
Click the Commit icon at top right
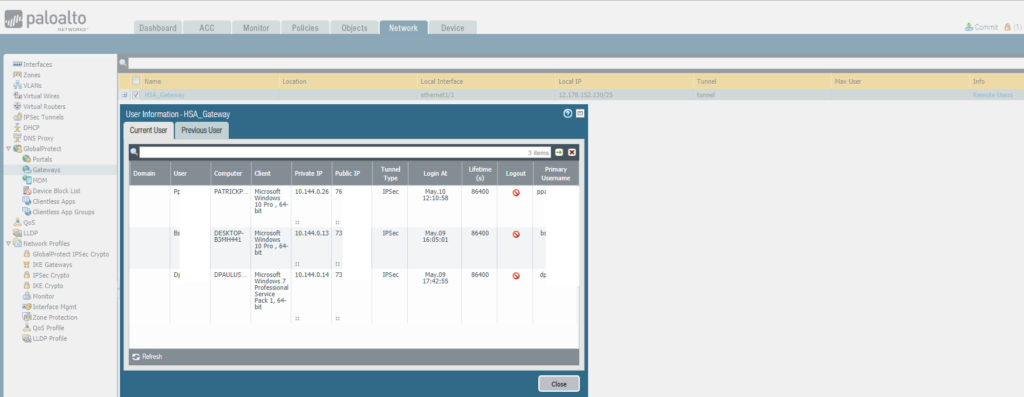pyautogui.click(x=969, y=27)
